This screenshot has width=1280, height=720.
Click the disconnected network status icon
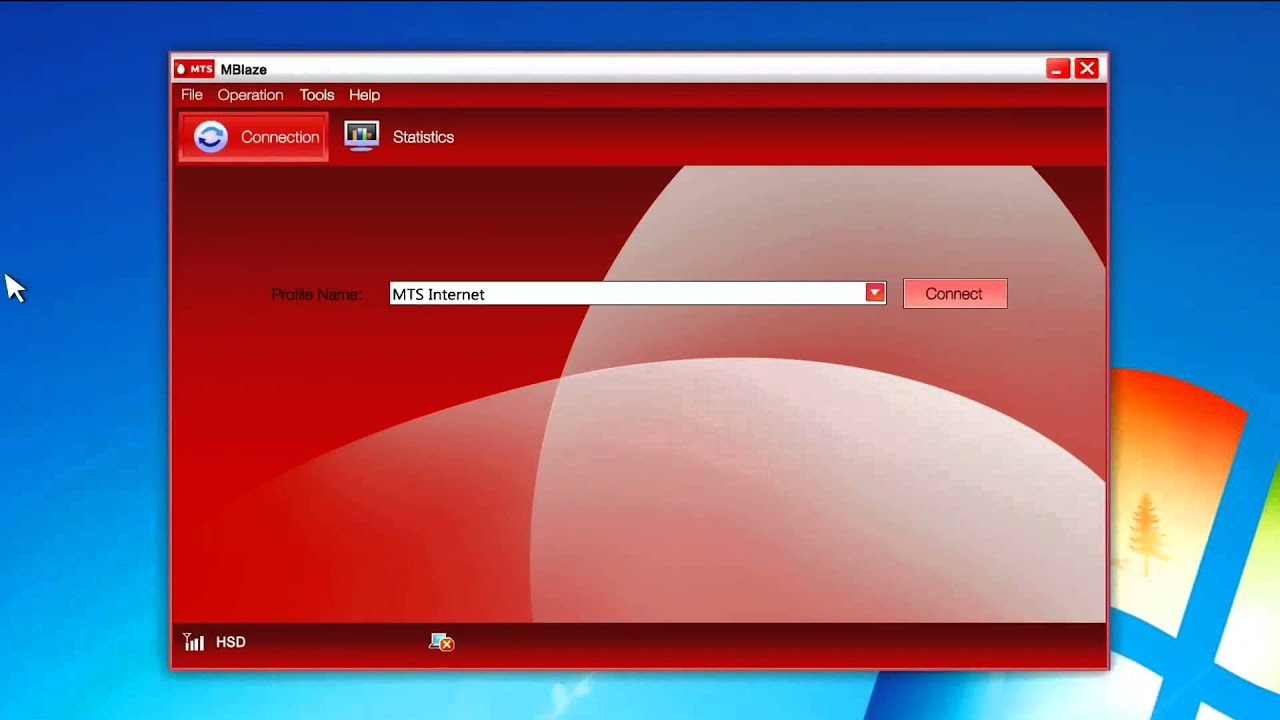click(441, 642)
